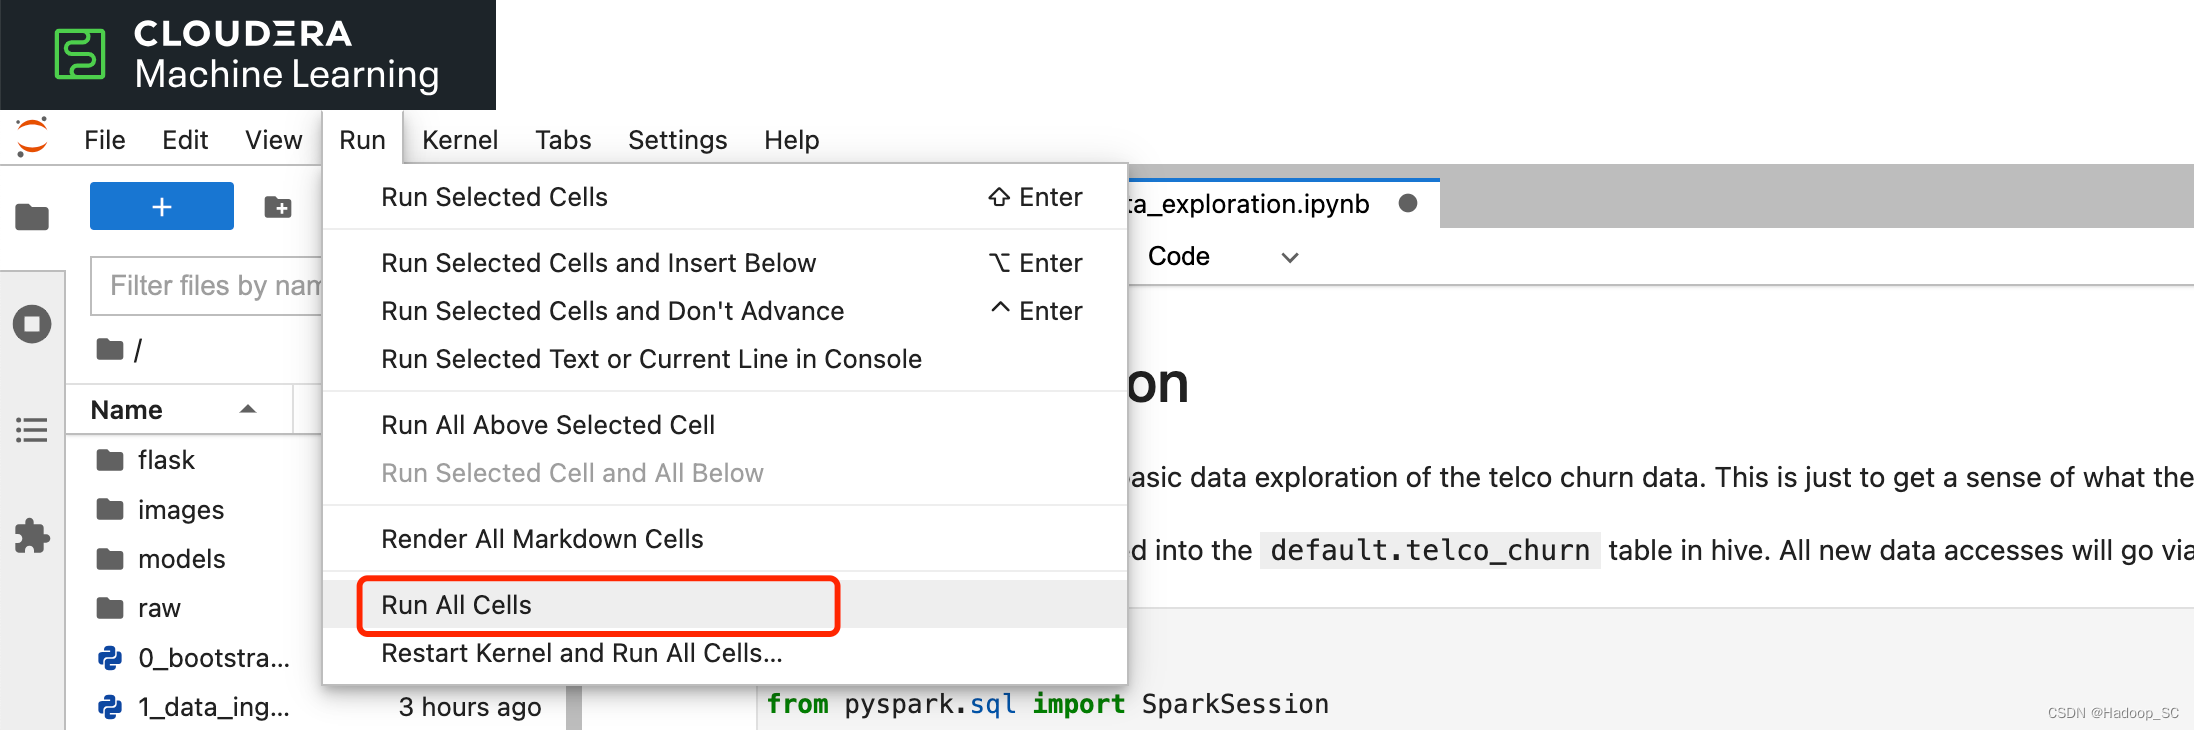Open the models folder
2194x730 pixels.
182,559
